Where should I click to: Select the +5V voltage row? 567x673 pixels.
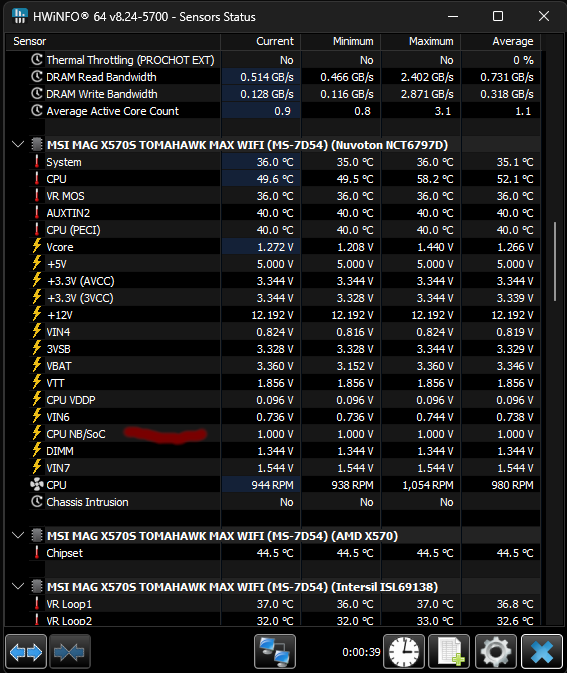pos(285,264)
